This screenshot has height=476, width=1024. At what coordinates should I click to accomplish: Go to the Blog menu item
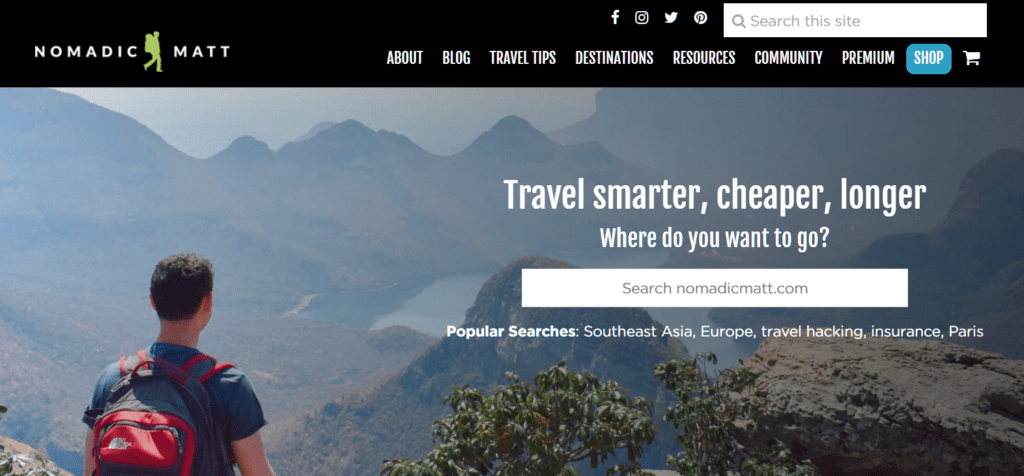(456, 58)
